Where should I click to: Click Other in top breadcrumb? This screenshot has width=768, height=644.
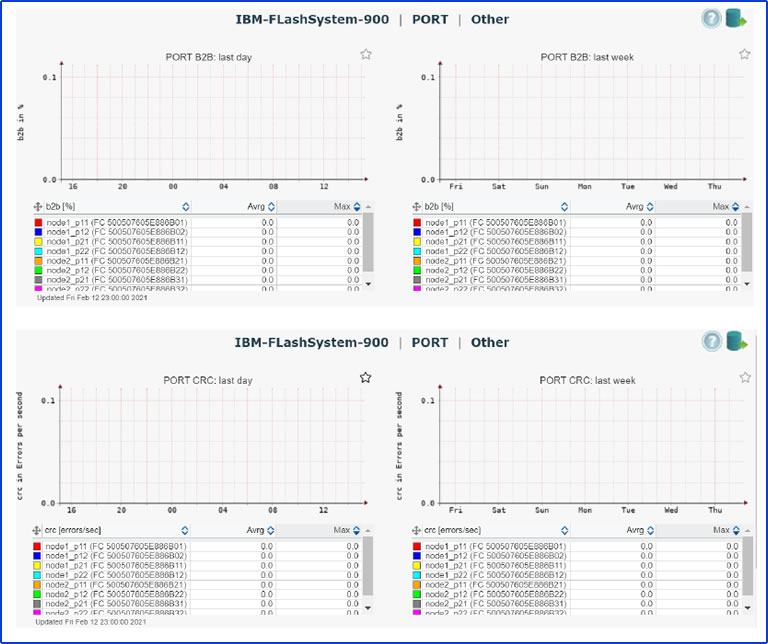point(490,20)
